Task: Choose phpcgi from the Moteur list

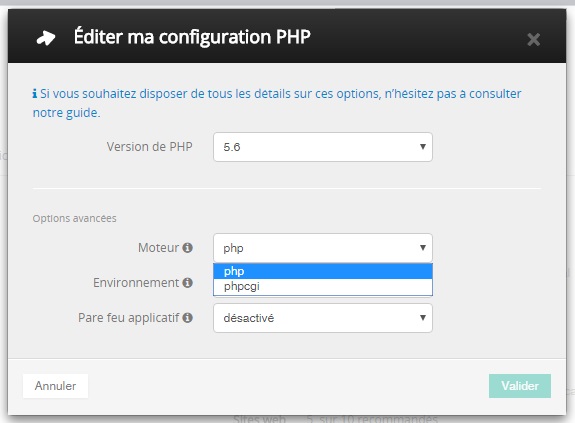Action: pyautogui.click(x=323, y=287)
